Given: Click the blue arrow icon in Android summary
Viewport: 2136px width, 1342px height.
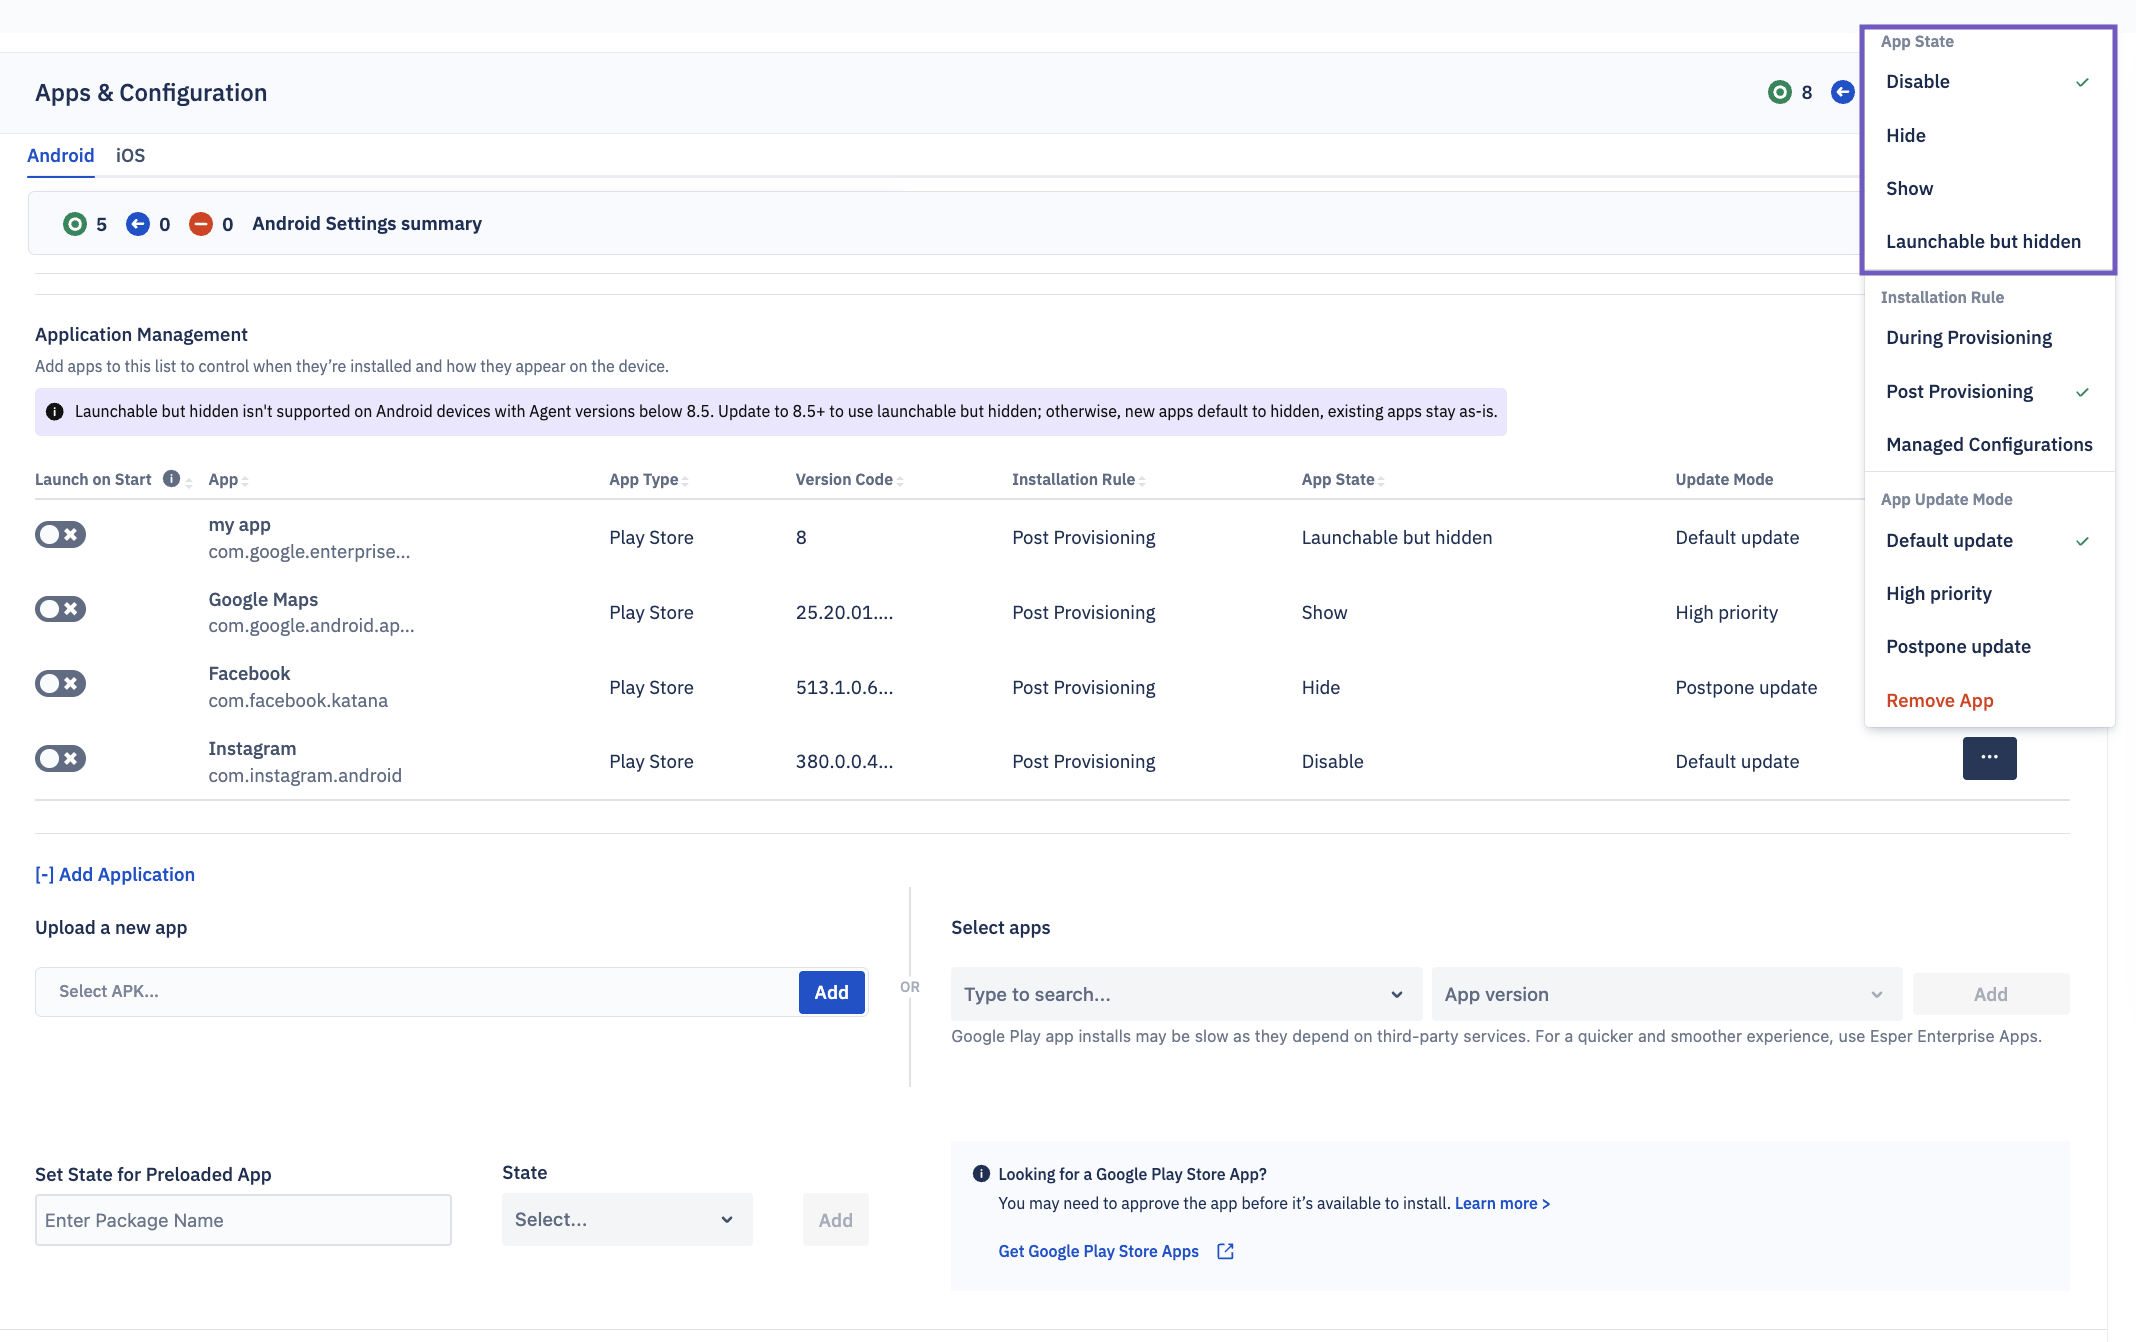Looking at the screenshot, I should pos(138,224).
